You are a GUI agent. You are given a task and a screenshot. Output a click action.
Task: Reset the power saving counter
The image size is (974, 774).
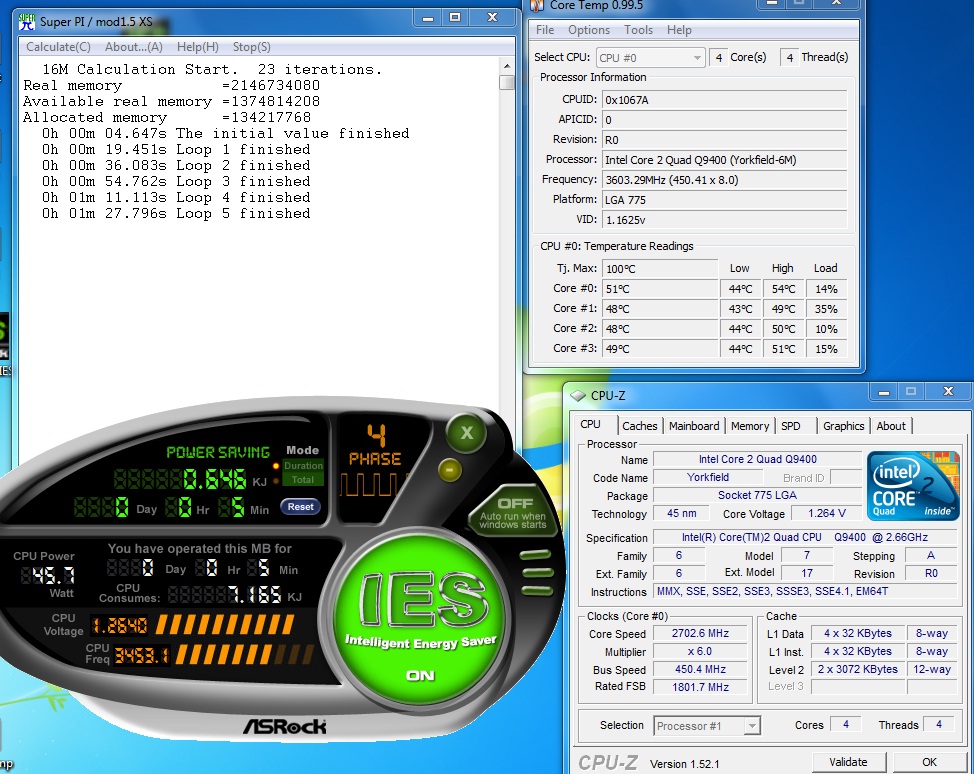(x=301, y=507)
